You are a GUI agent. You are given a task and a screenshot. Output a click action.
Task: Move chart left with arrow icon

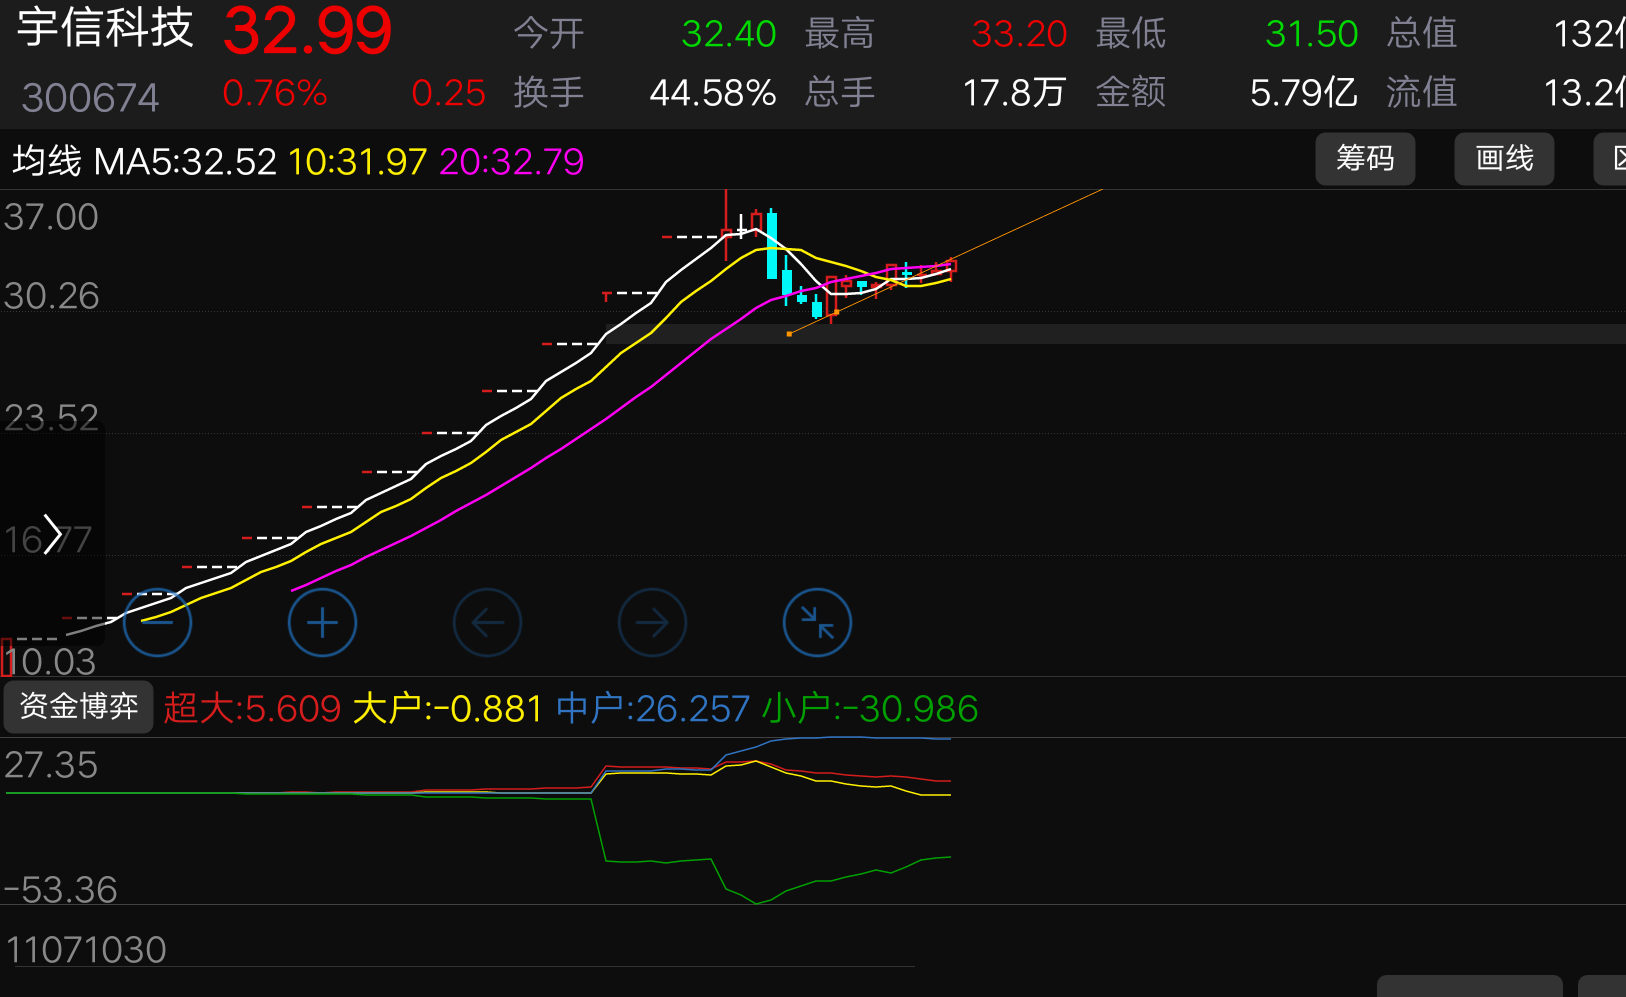[x=487, y=623]
